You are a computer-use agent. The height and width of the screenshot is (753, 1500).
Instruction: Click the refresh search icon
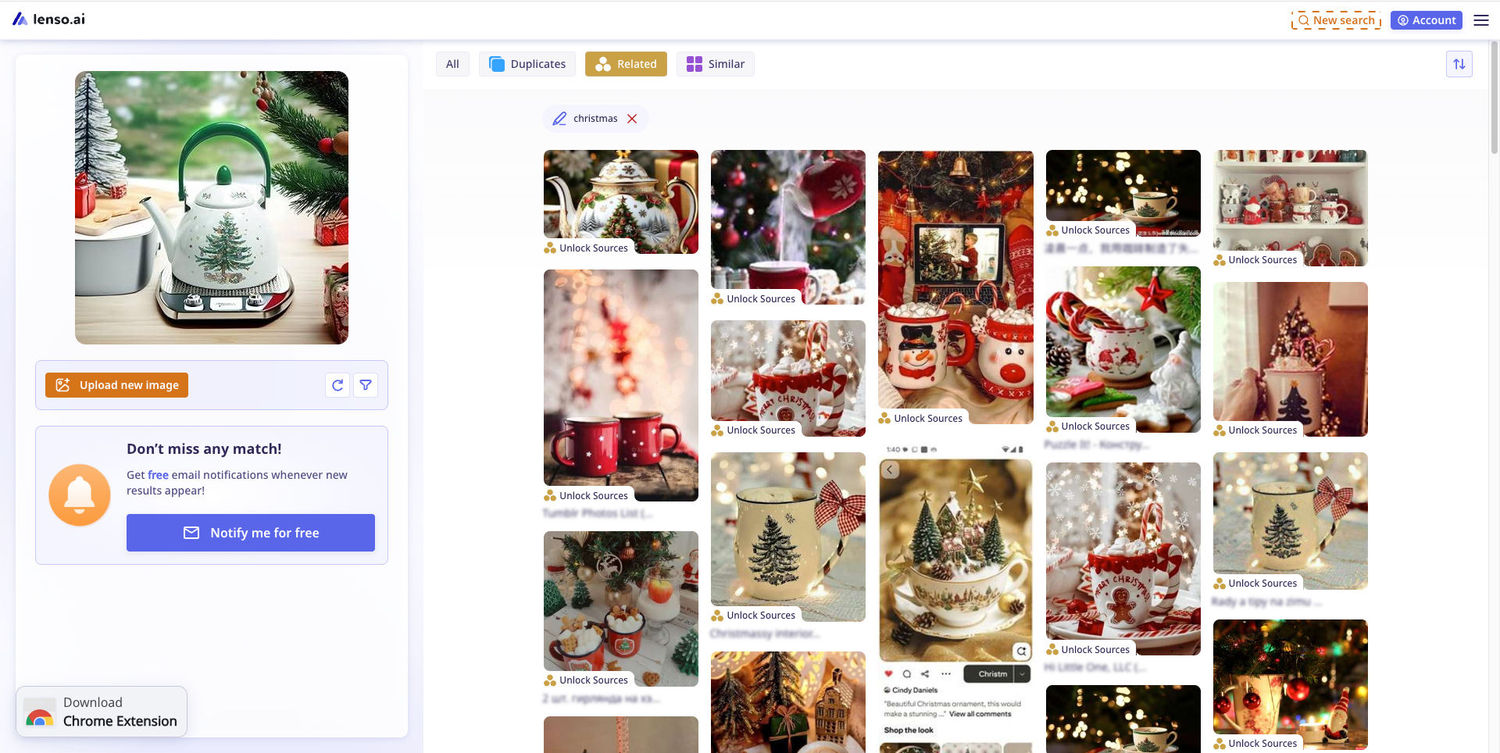pos(338,385)
